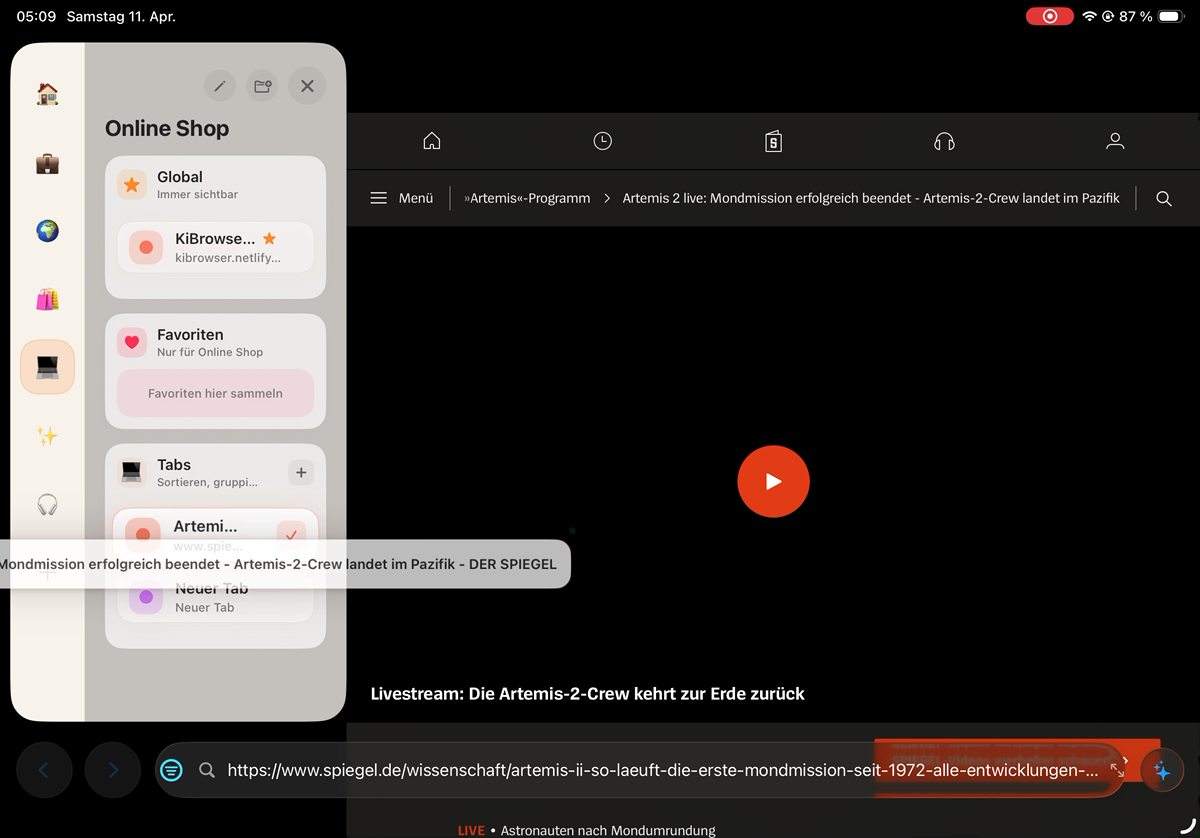
Task: Select the sparkles icon in the sidebar
Action: pyautogui.click(x=47, y=435)
